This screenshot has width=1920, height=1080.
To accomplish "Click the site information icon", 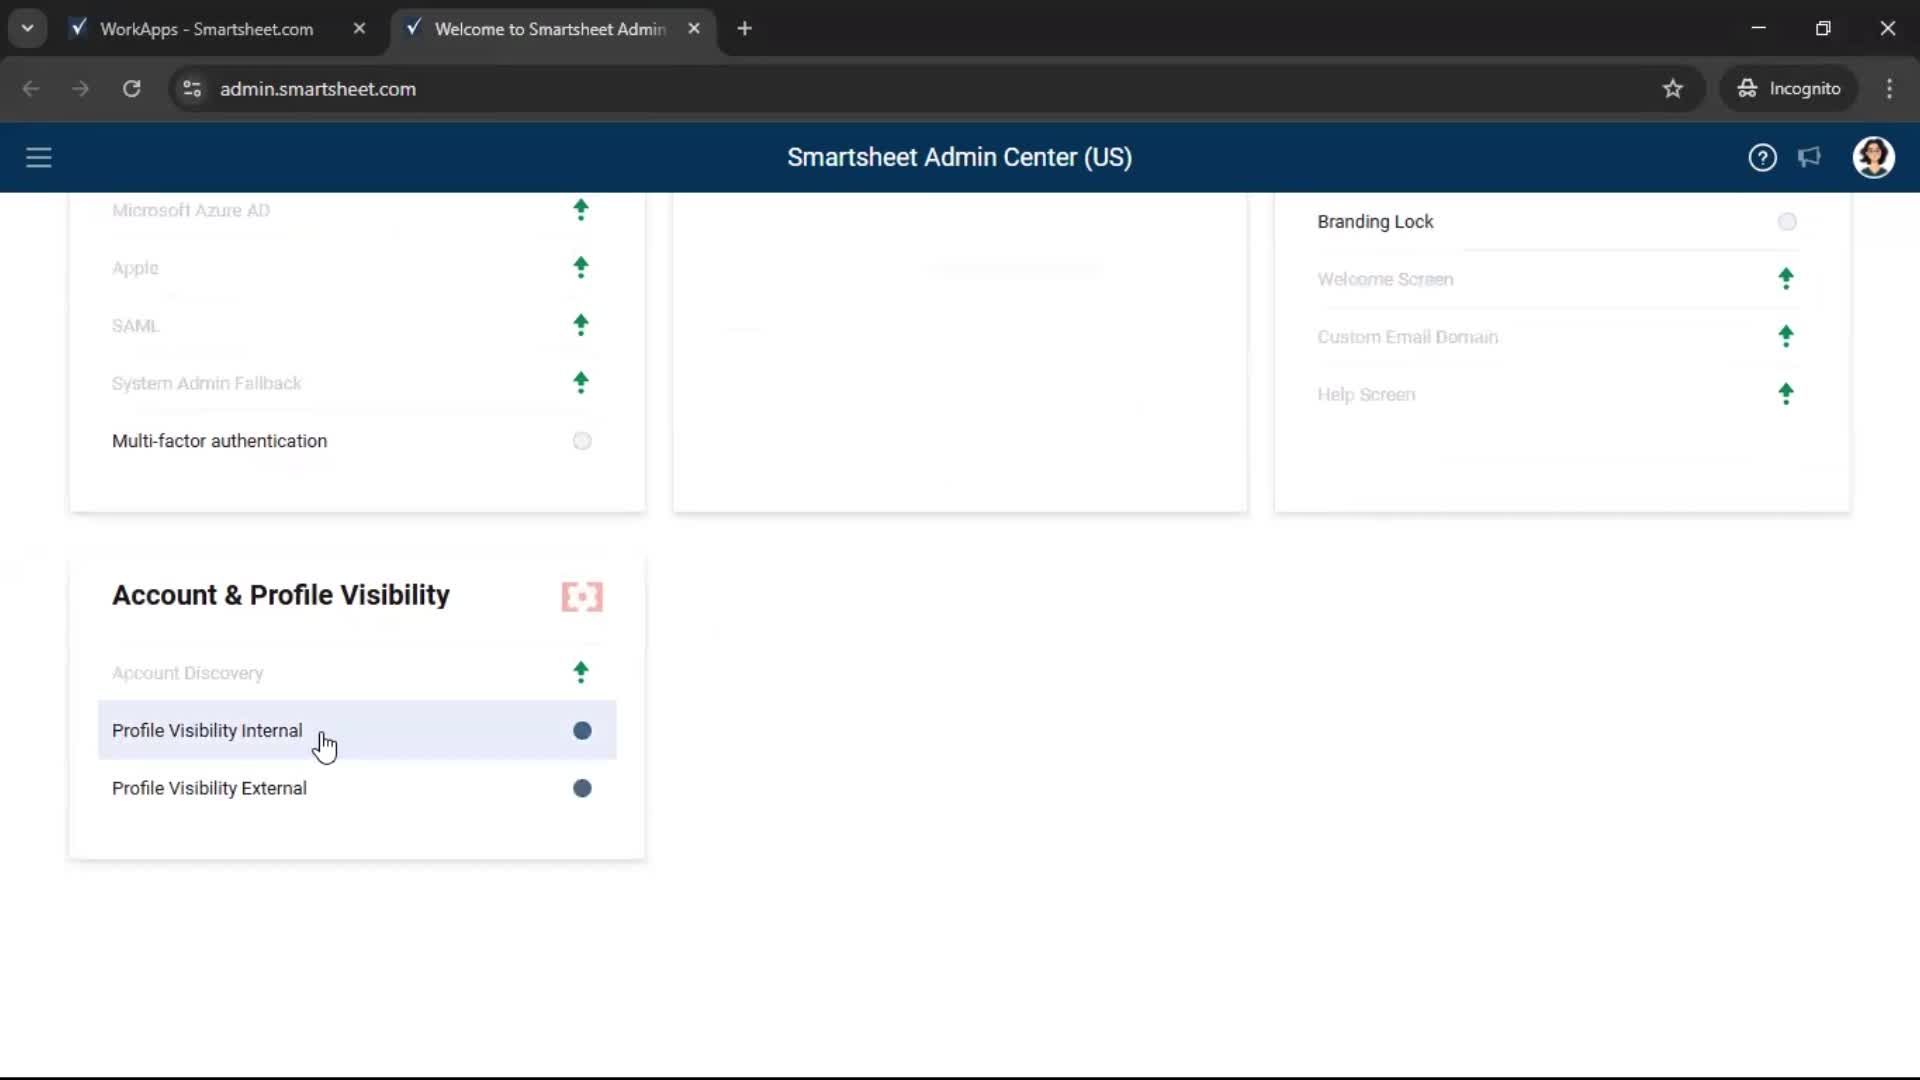I will 191,88.
